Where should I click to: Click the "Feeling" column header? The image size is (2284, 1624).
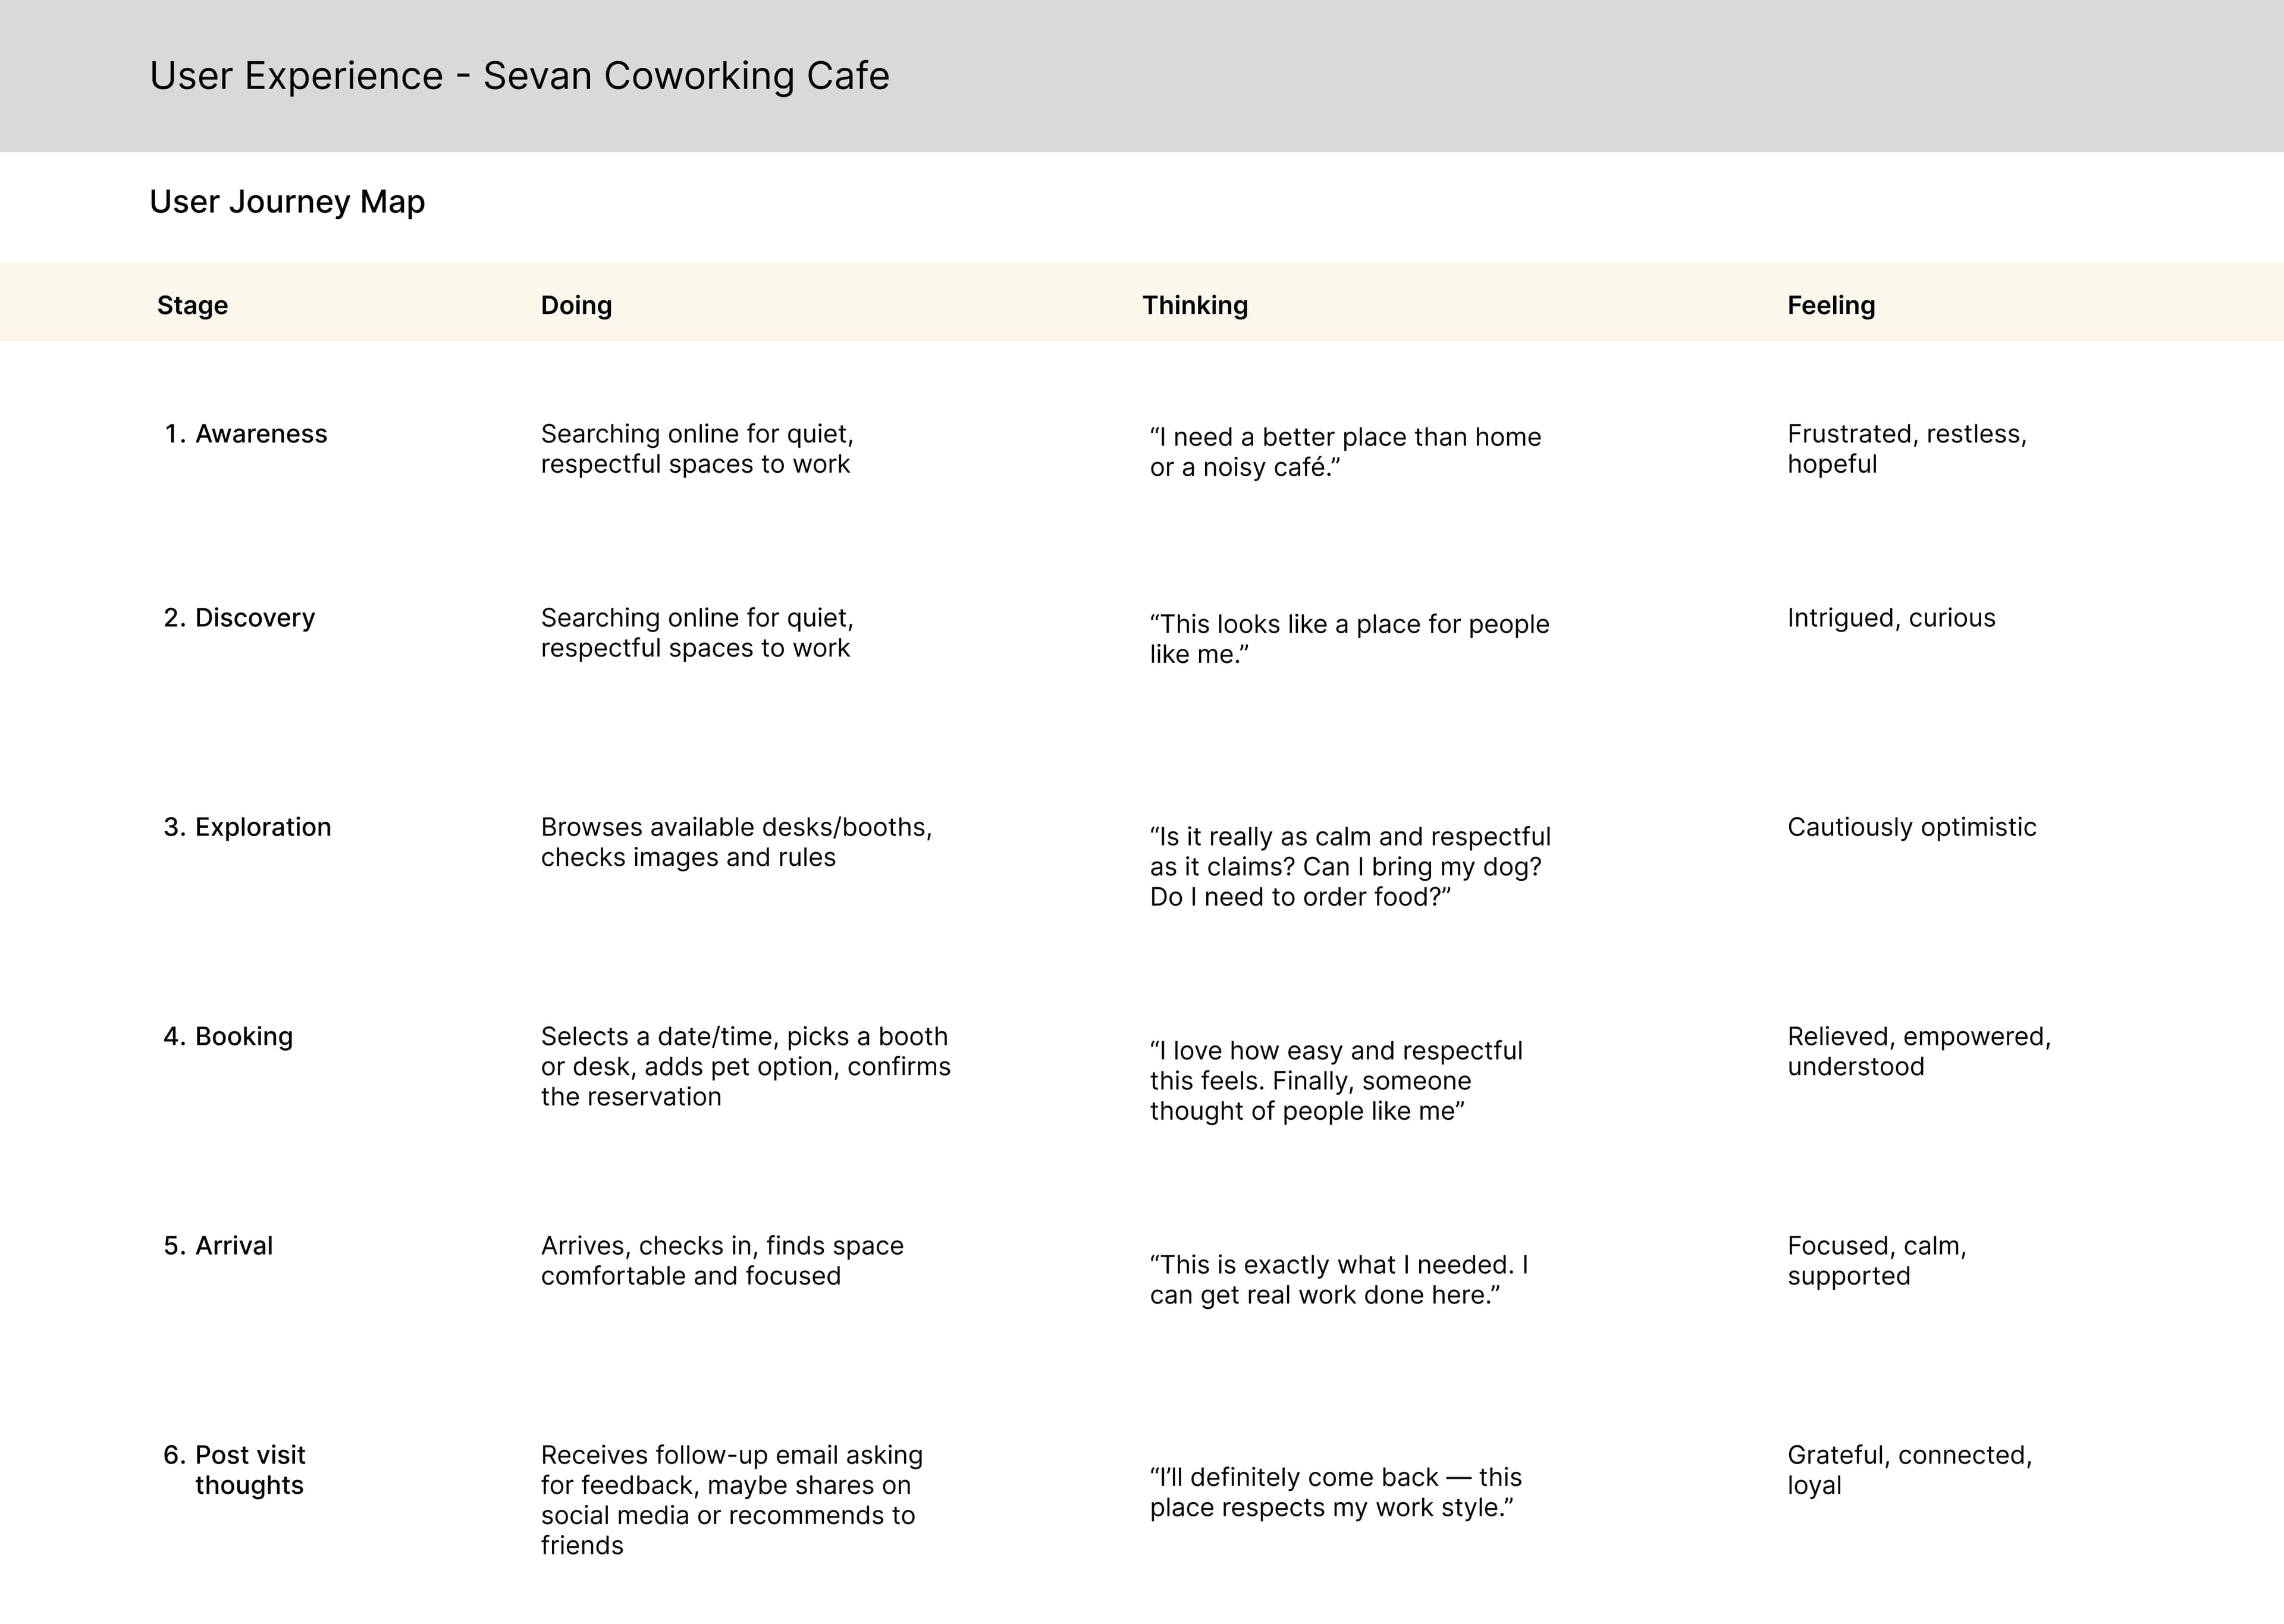click(1830, 305)
